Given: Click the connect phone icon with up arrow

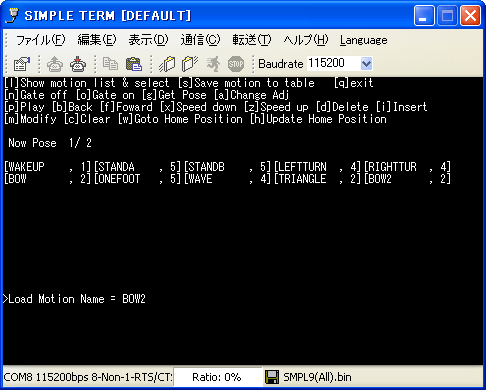Looking at the screenshot, I should tap(55, 64).
